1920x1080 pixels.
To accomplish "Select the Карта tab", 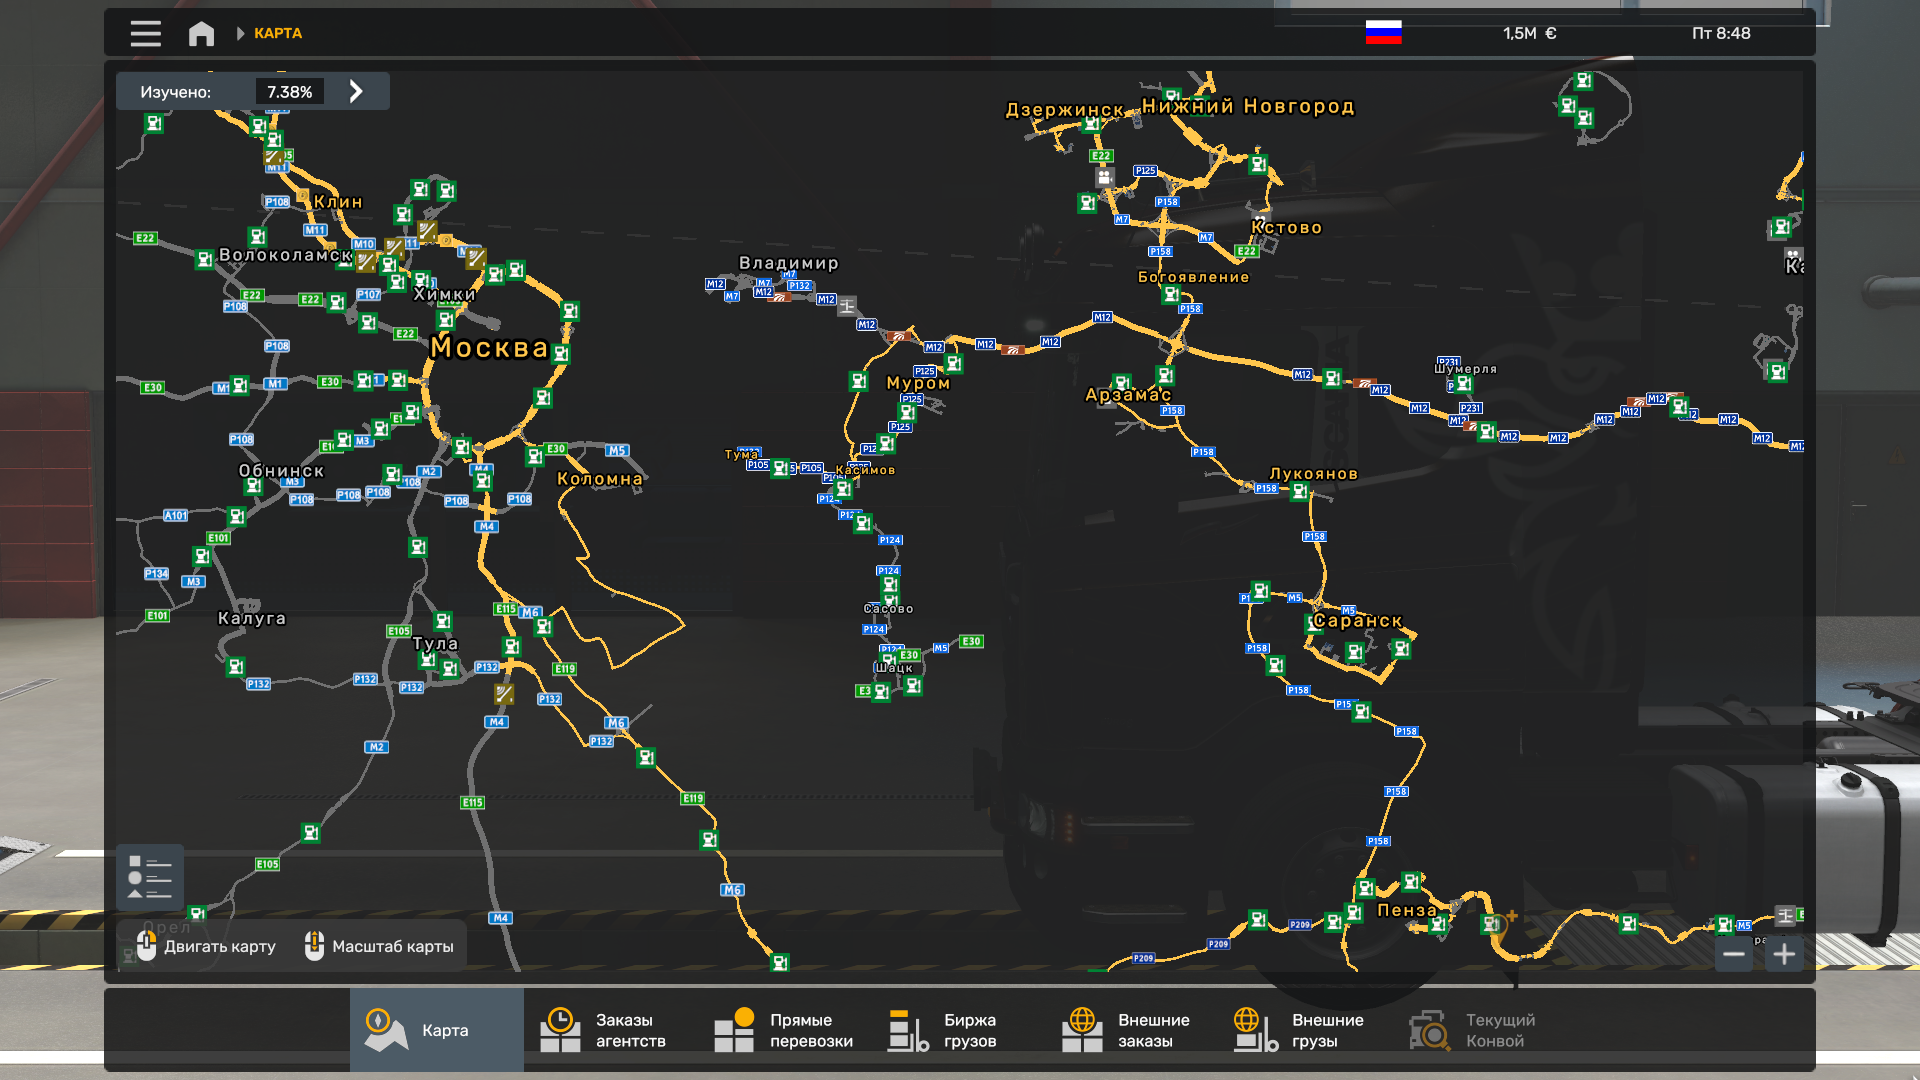I will [x=436, y=1030].
